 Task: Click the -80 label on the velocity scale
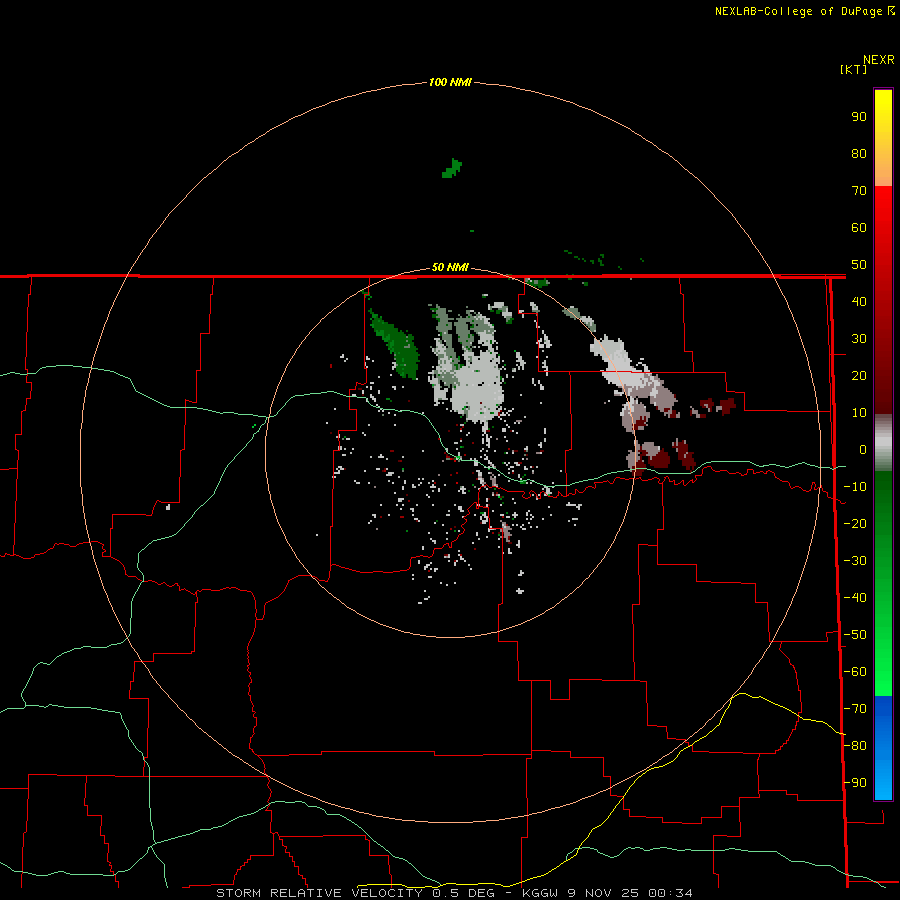point(855,746)
